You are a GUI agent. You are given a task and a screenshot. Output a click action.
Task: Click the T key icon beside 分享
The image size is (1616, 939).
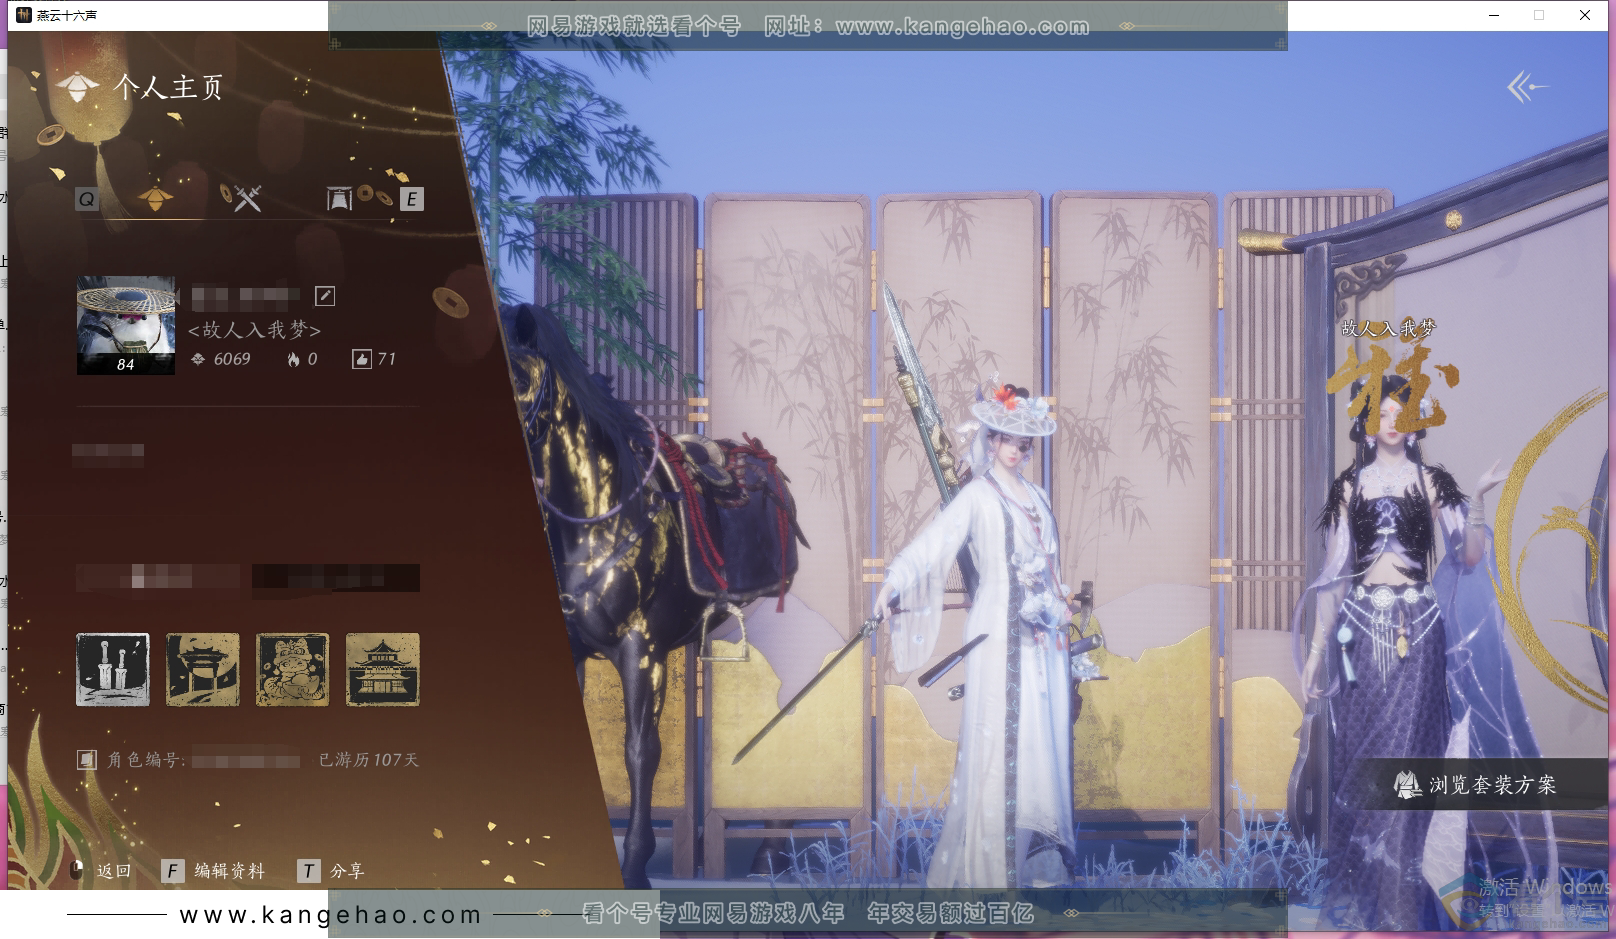coord(308,871)
